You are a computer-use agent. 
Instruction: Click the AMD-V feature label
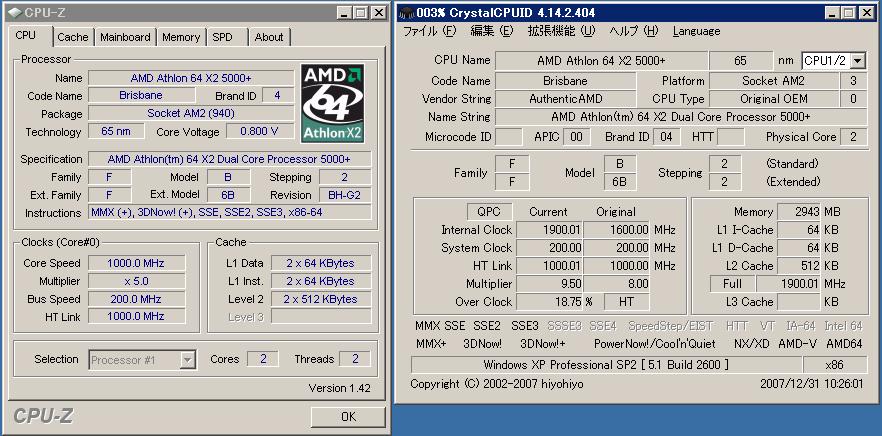(798, 343)
